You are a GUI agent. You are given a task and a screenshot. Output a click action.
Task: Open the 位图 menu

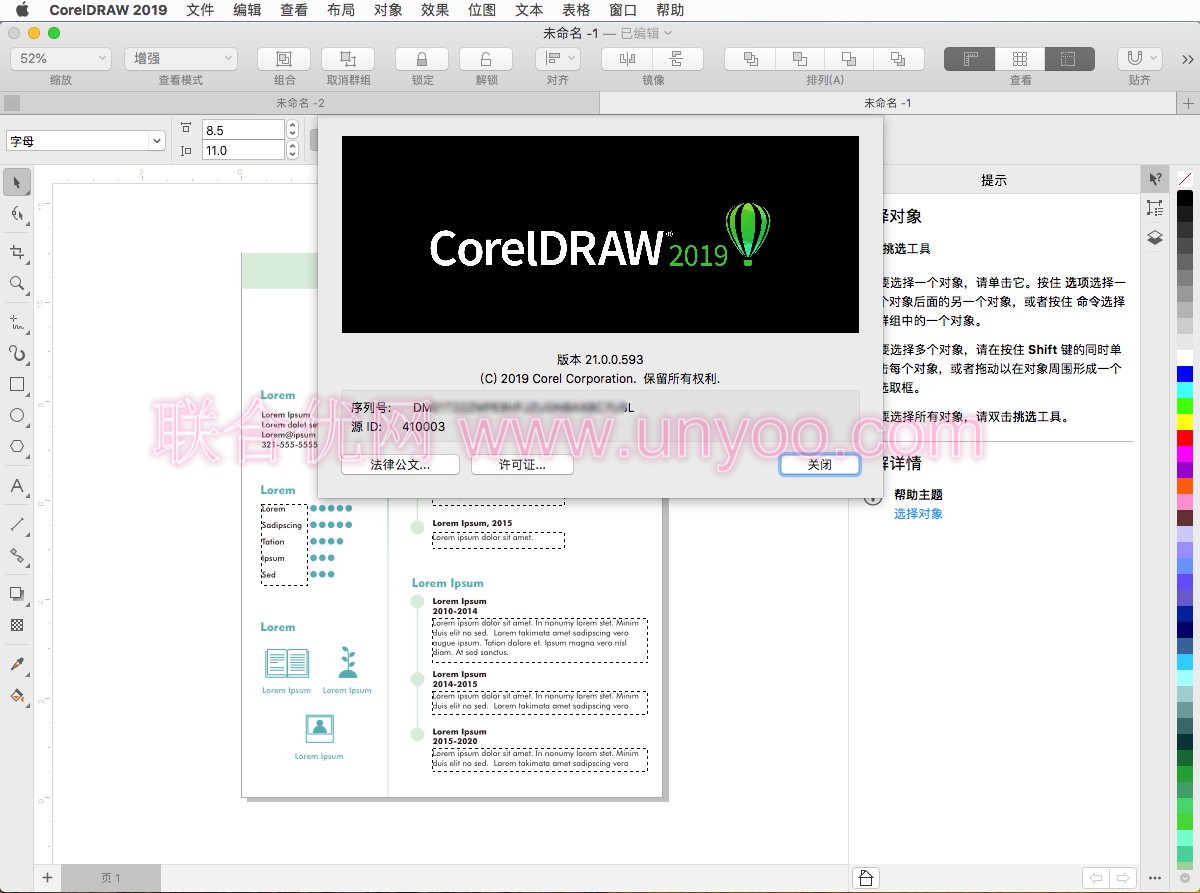click(482, 10)
